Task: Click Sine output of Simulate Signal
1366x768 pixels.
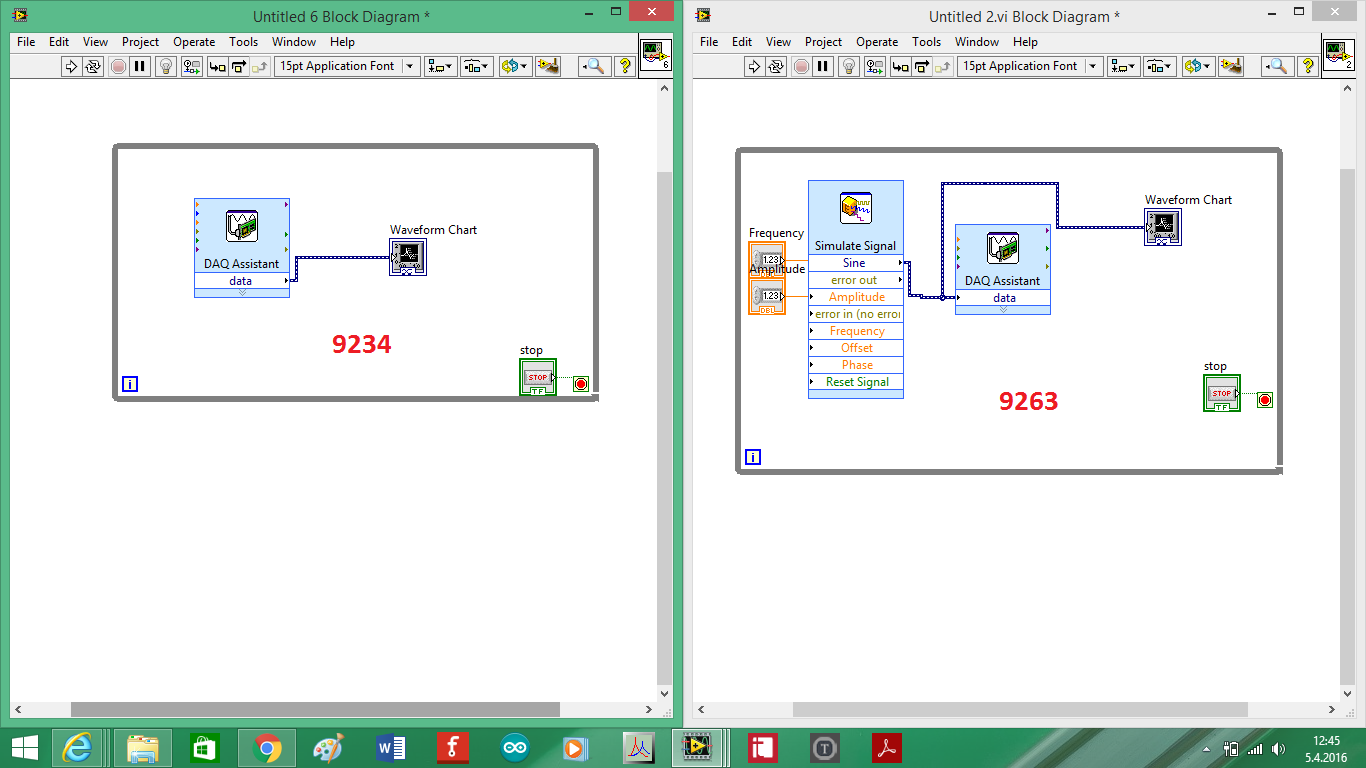Action: point(856,263)
